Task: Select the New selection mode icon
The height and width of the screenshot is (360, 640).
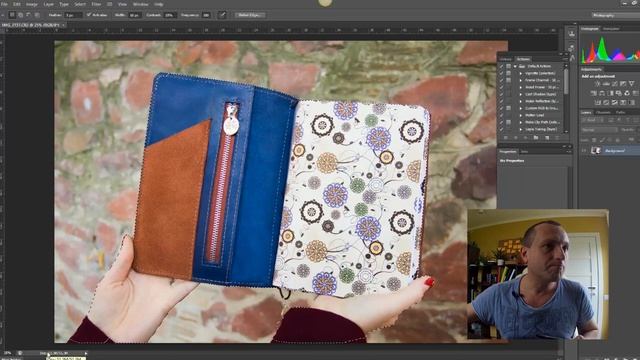Action: coord(12,15)
